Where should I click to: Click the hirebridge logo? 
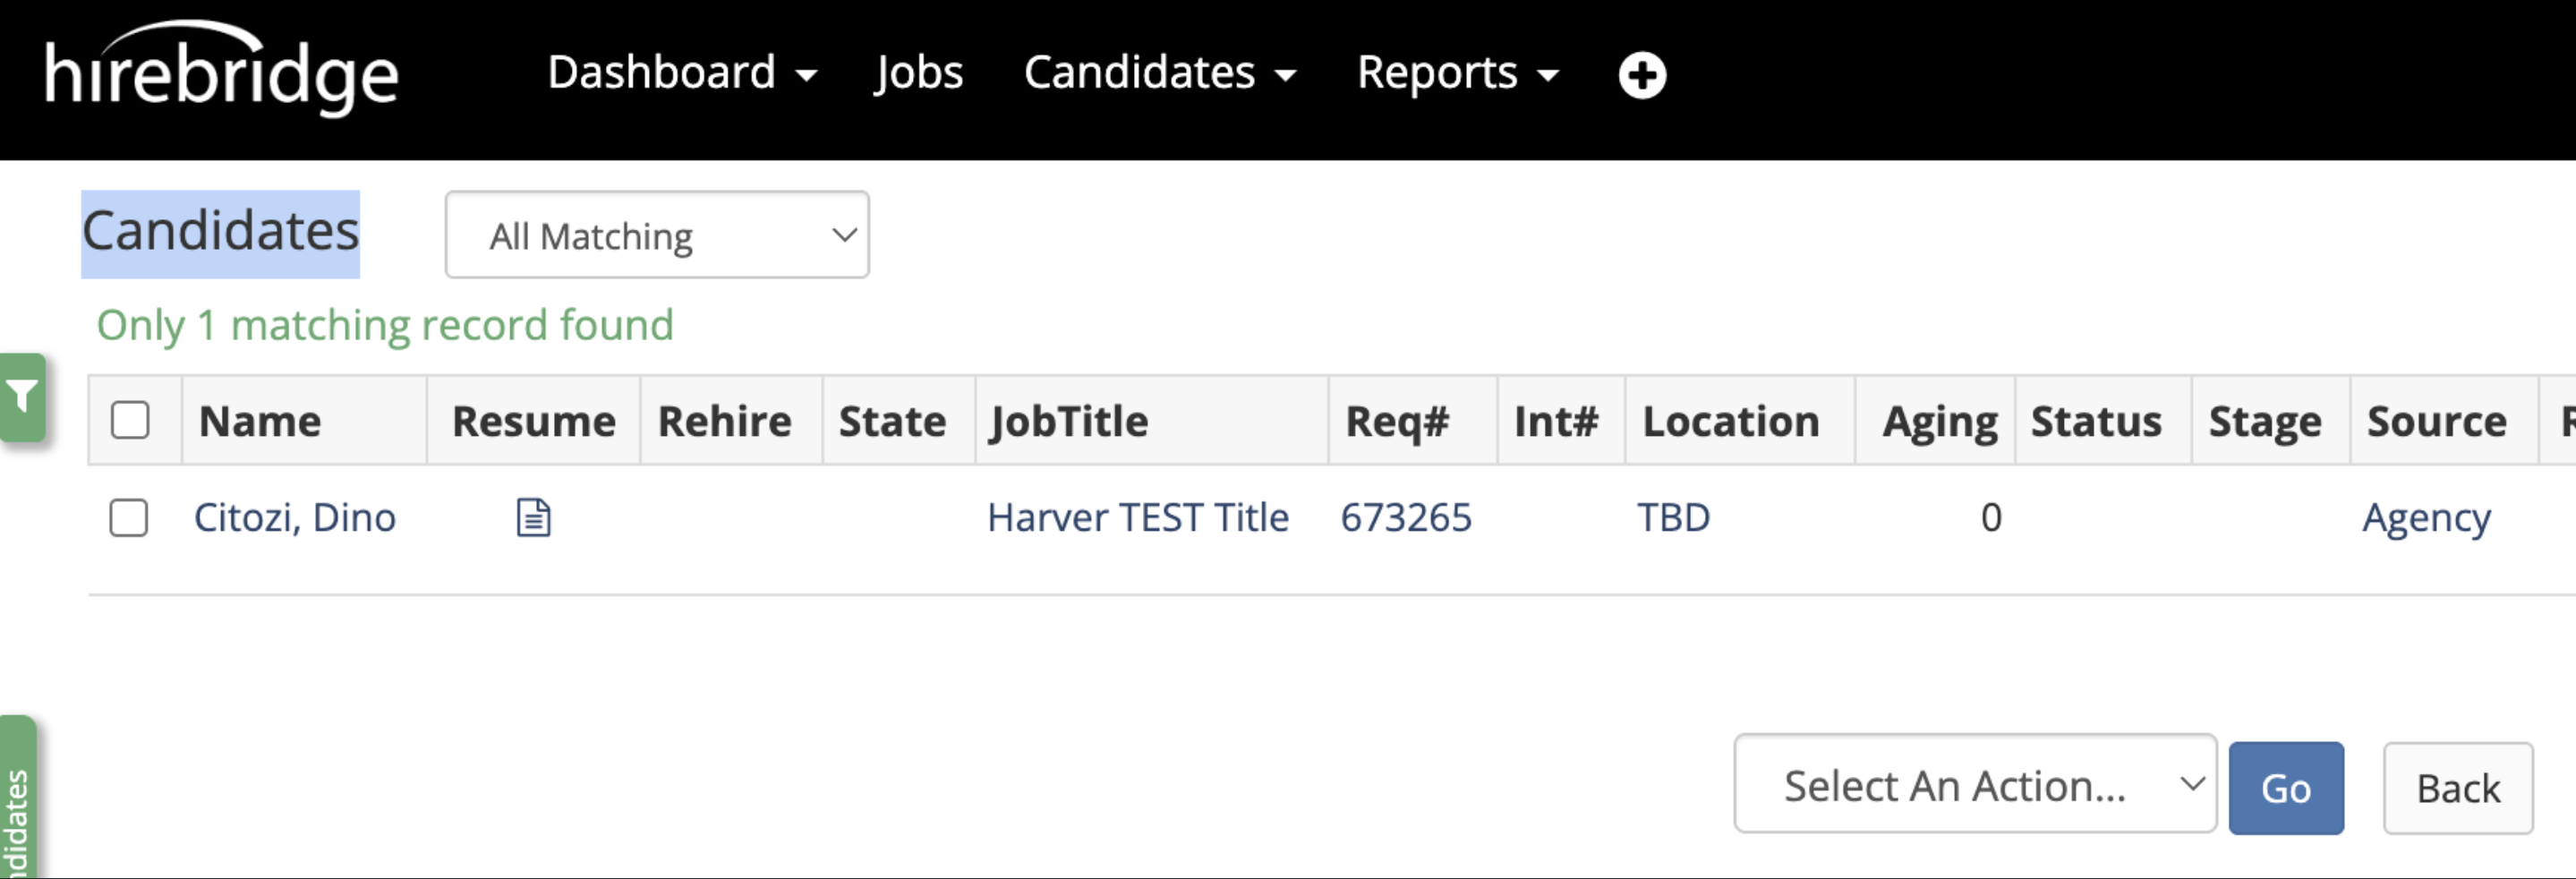click(x=221, y=72)
